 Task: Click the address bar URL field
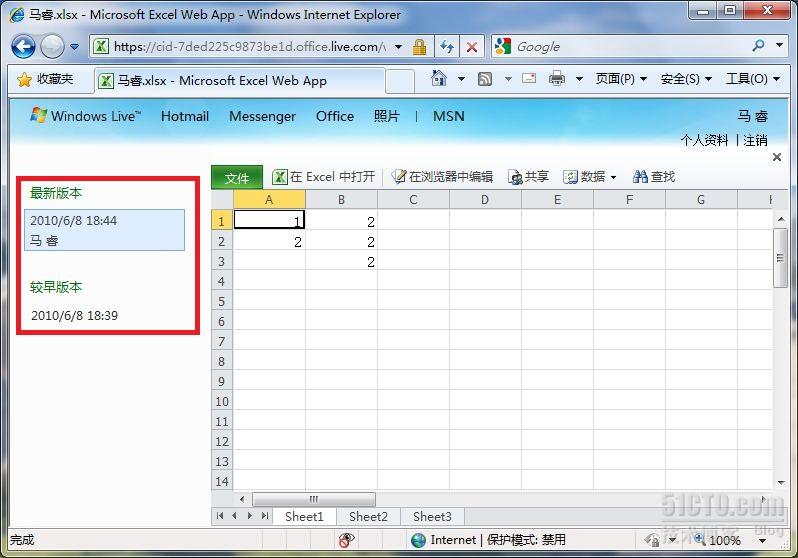249,47
